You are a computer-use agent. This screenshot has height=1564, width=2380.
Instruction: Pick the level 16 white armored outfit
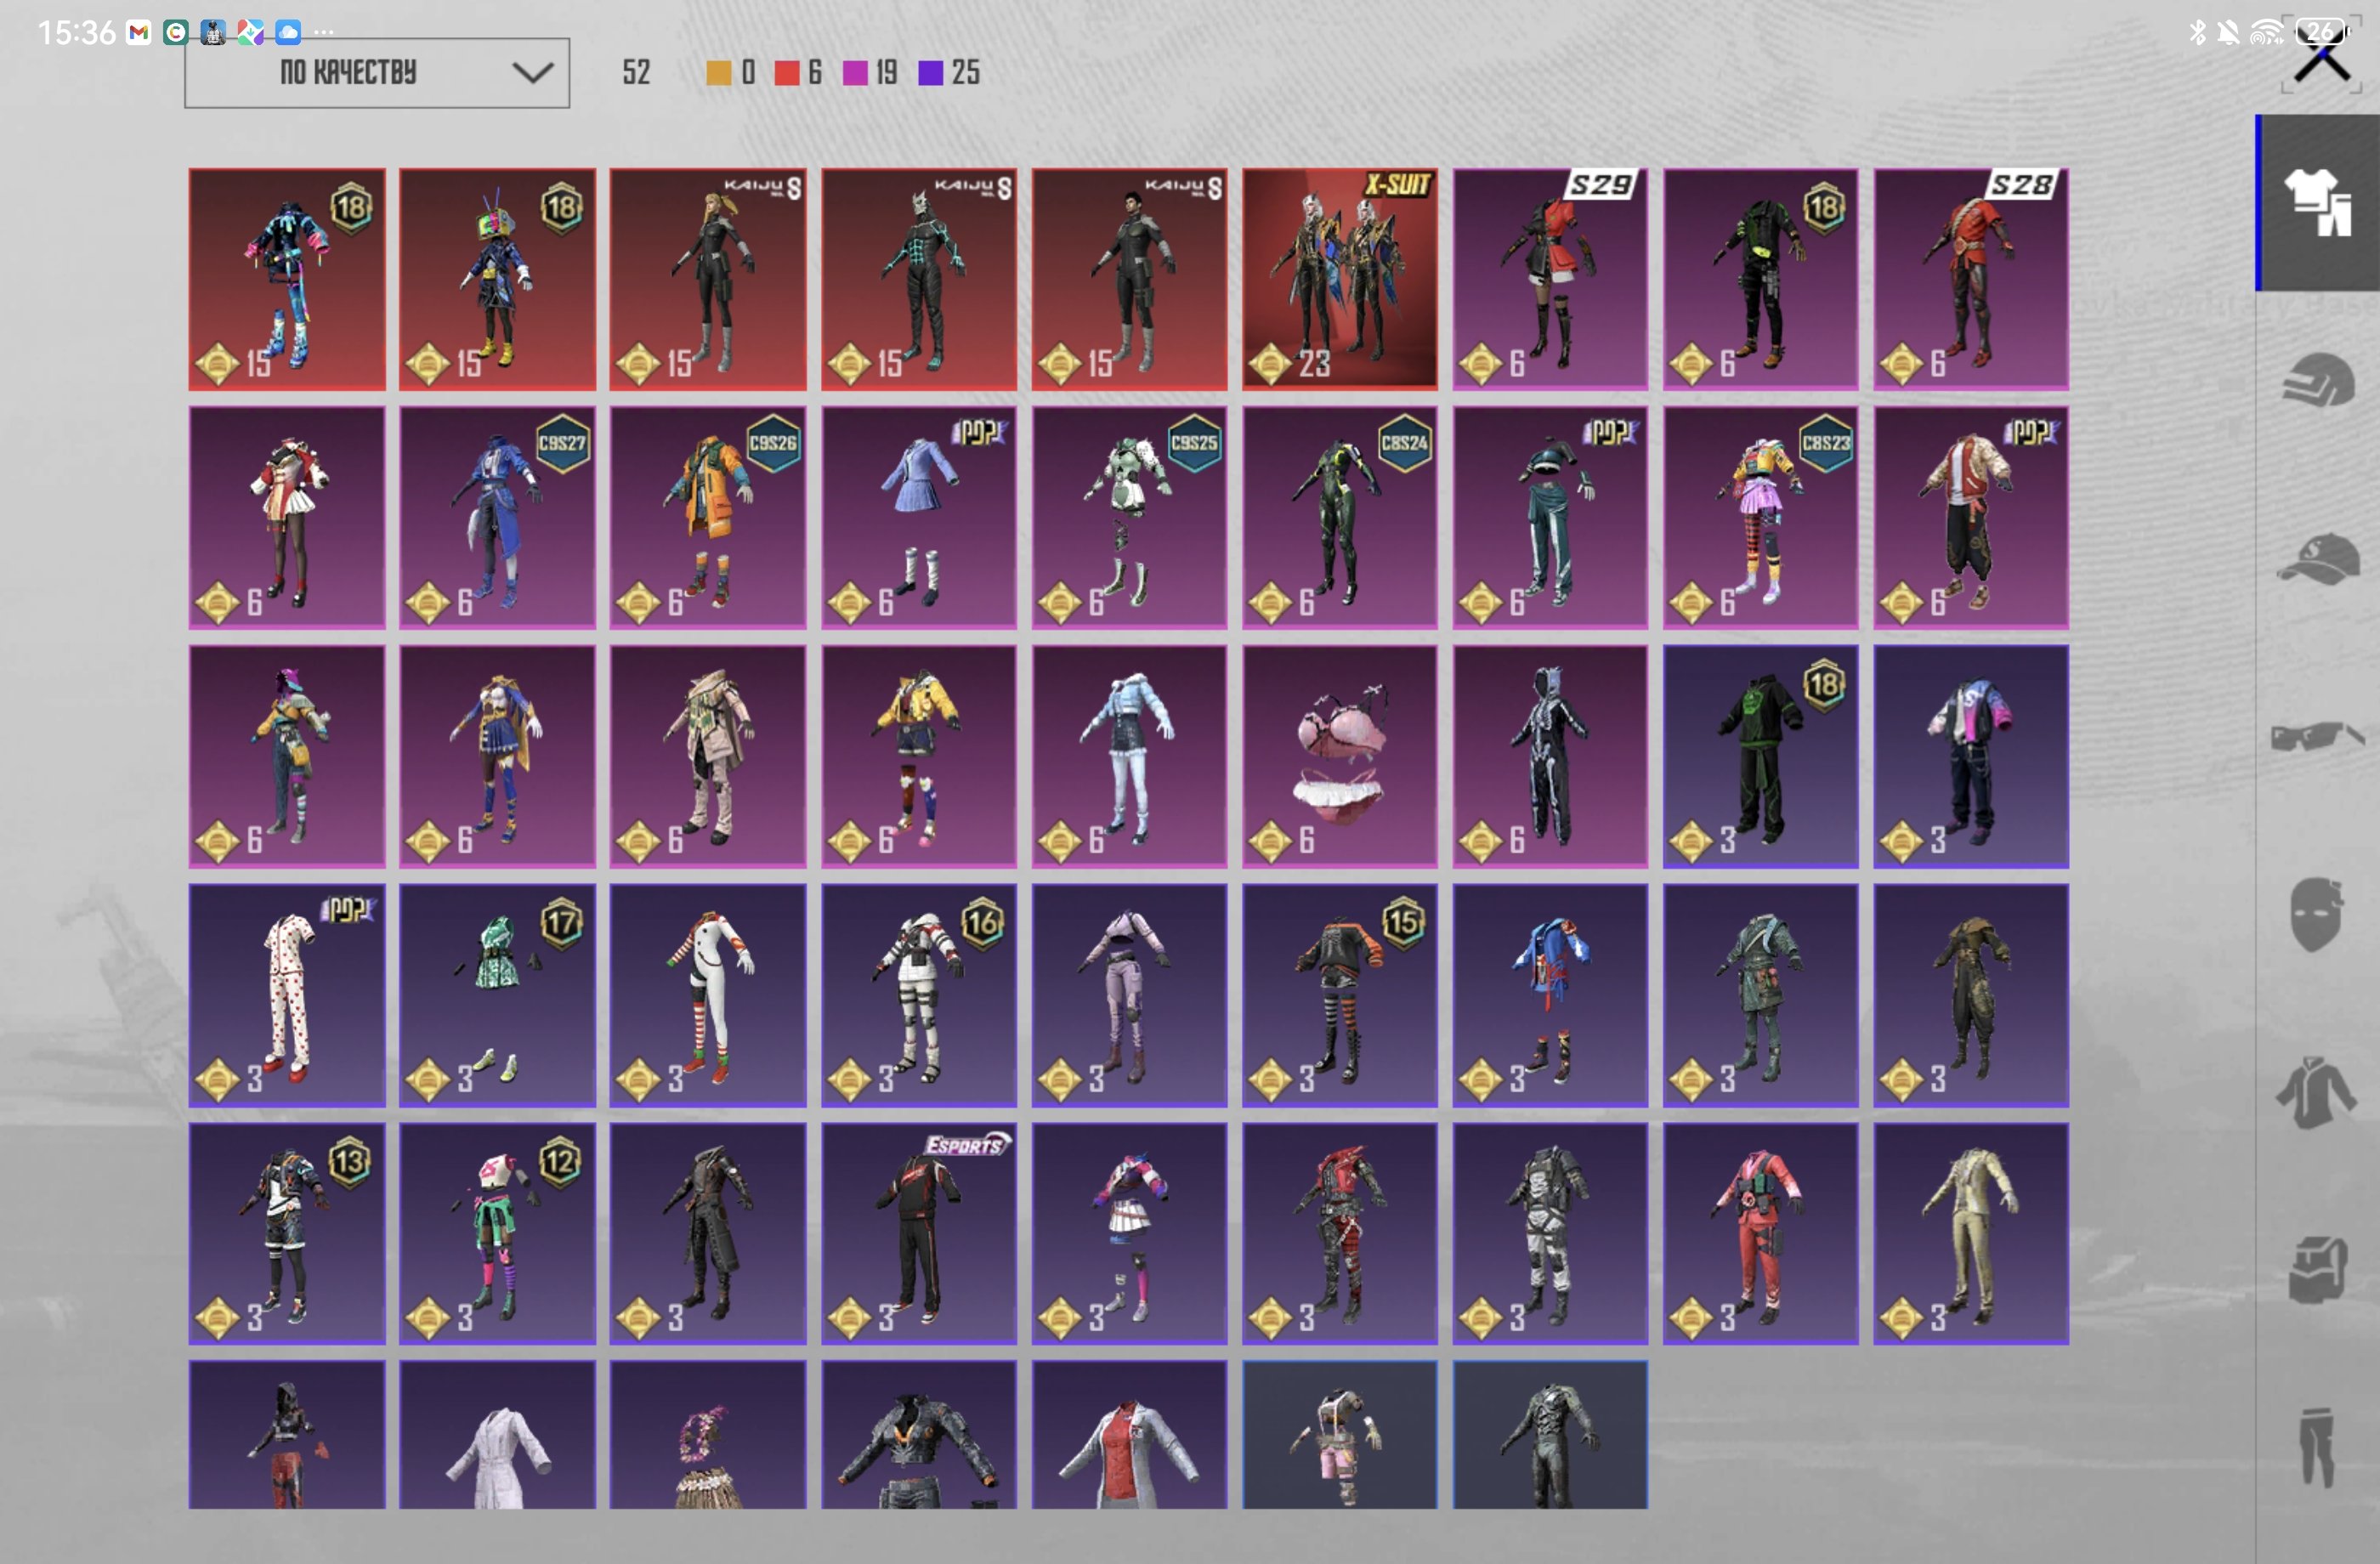tap(919, 995)
